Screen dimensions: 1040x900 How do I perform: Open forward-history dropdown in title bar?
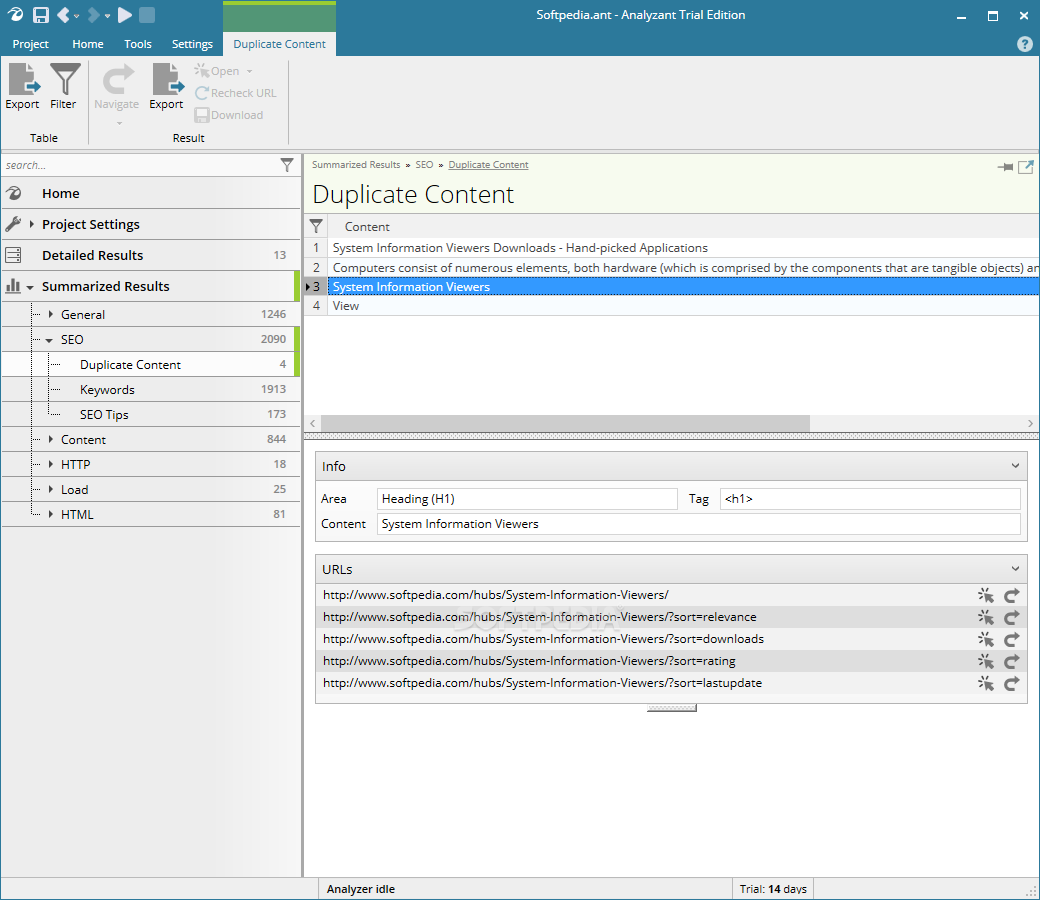(x=107, y=16)
